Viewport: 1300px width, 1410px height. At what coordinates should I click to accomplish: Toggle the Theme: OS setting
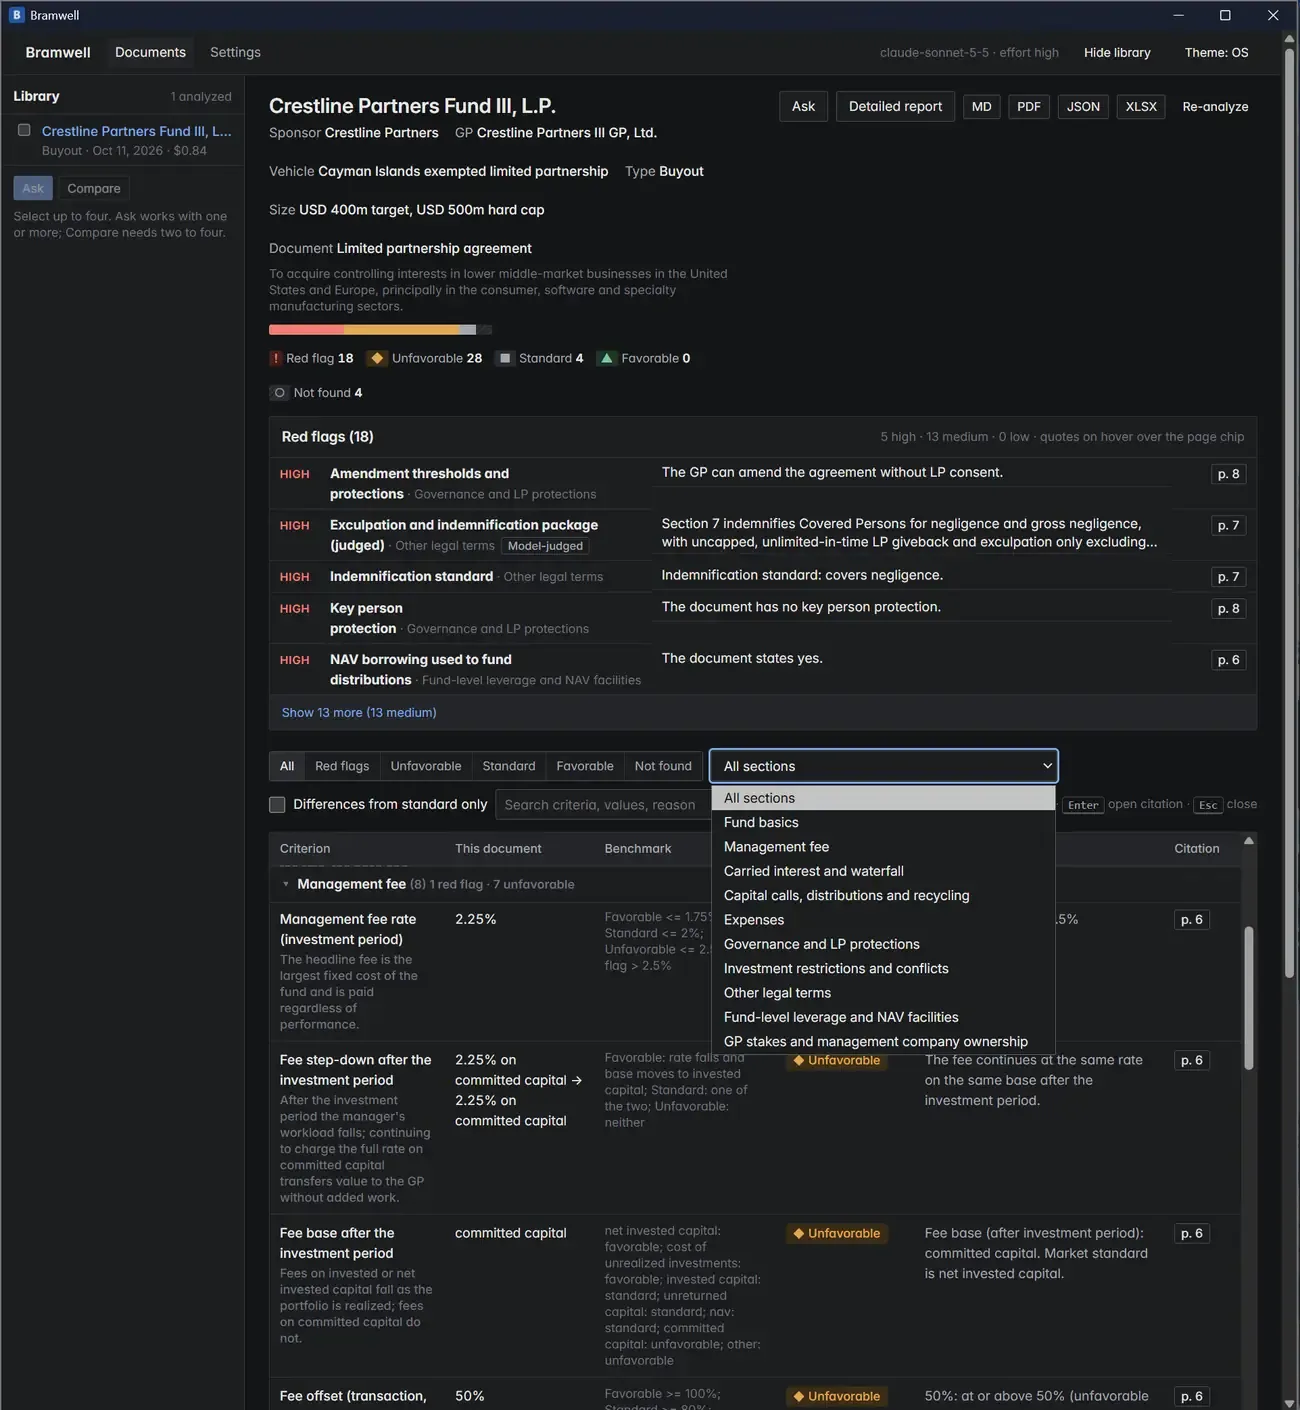[x=1216, y=53]
